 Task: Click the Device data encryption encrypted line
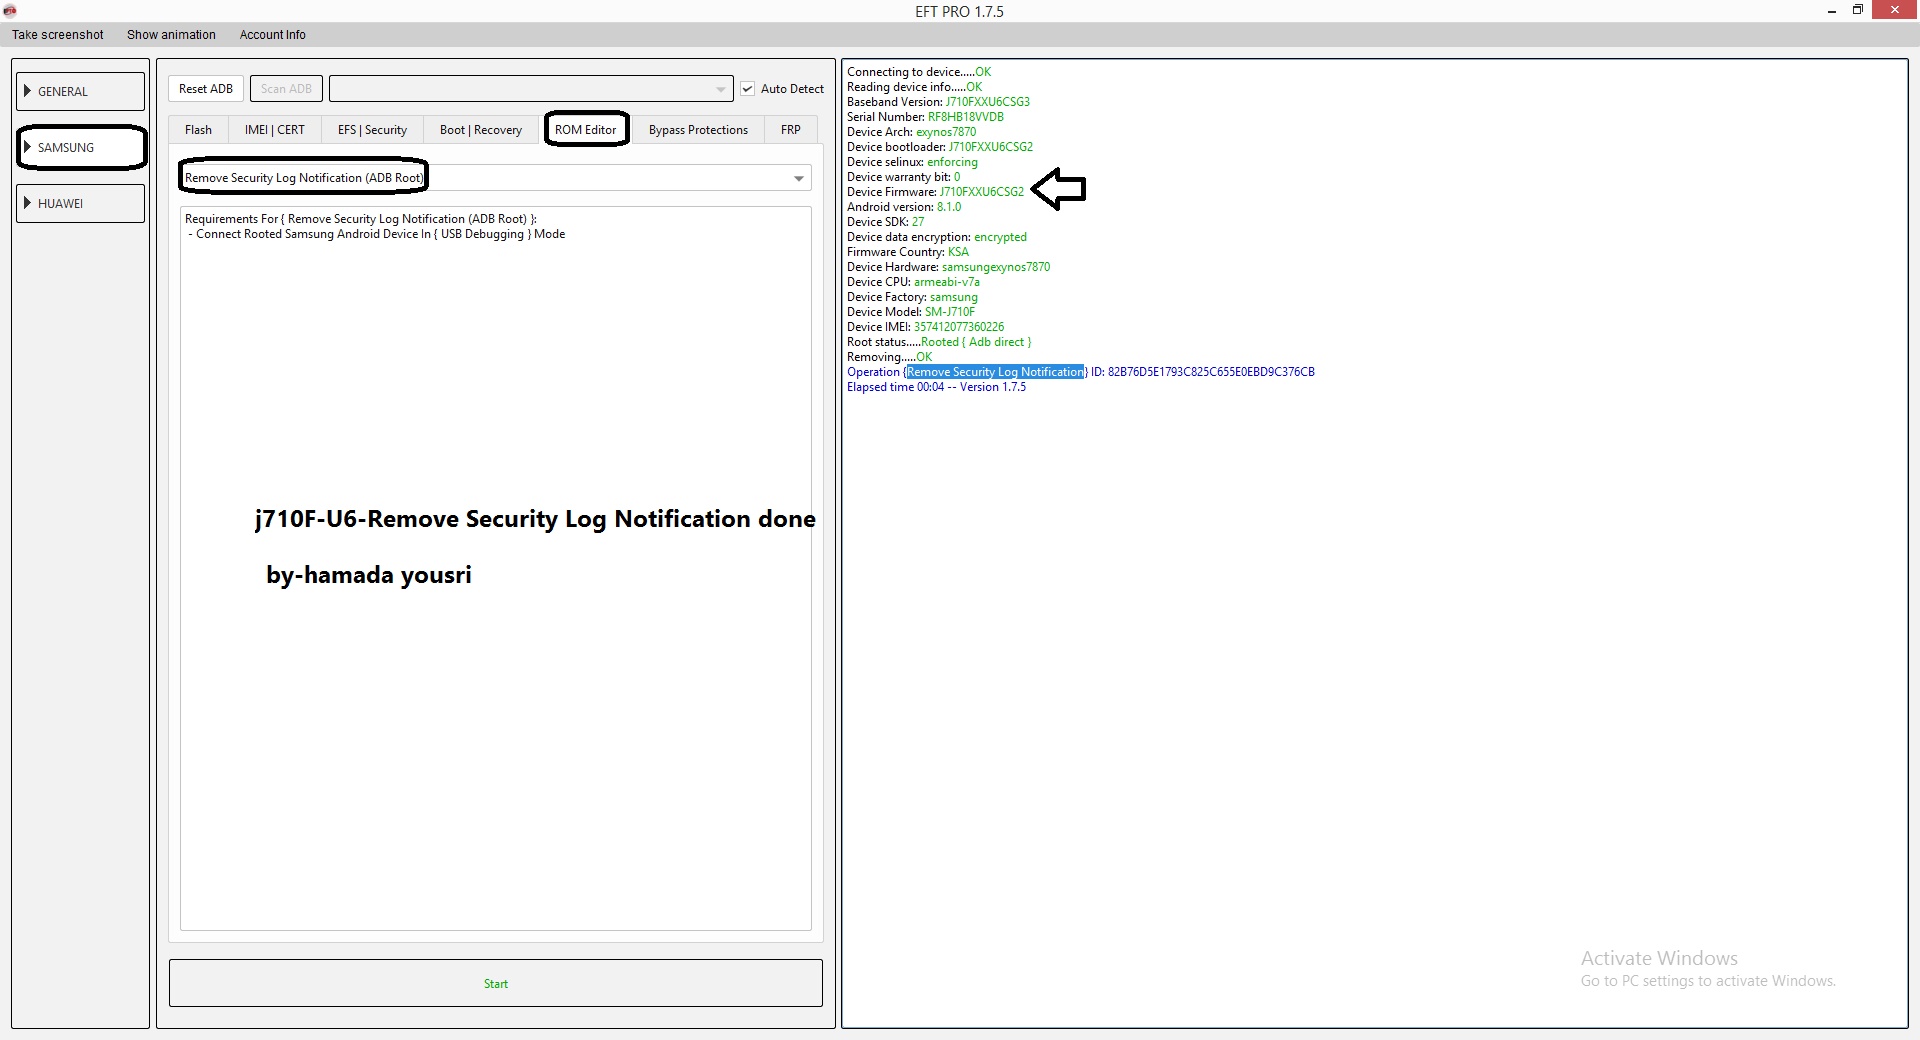(937, 237)
